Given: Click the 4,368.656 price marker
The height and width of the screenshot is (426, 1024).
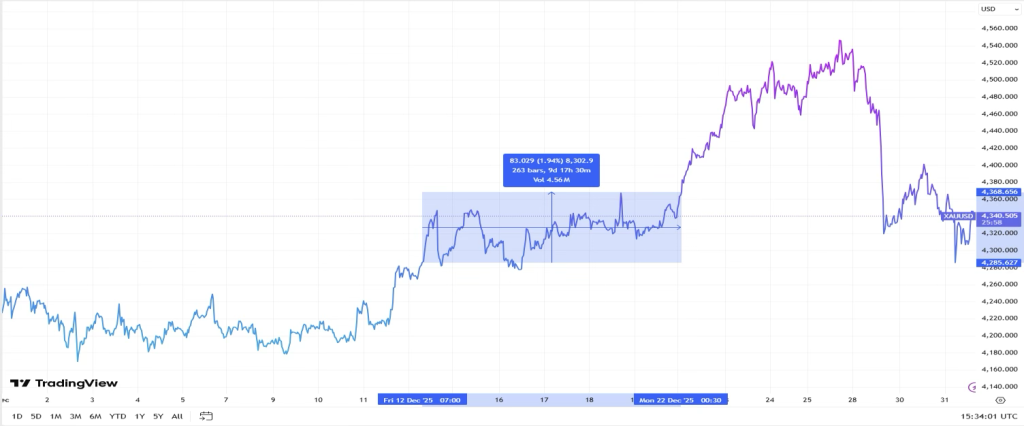Looking at the screenshot, I should [x=998, y=191].
